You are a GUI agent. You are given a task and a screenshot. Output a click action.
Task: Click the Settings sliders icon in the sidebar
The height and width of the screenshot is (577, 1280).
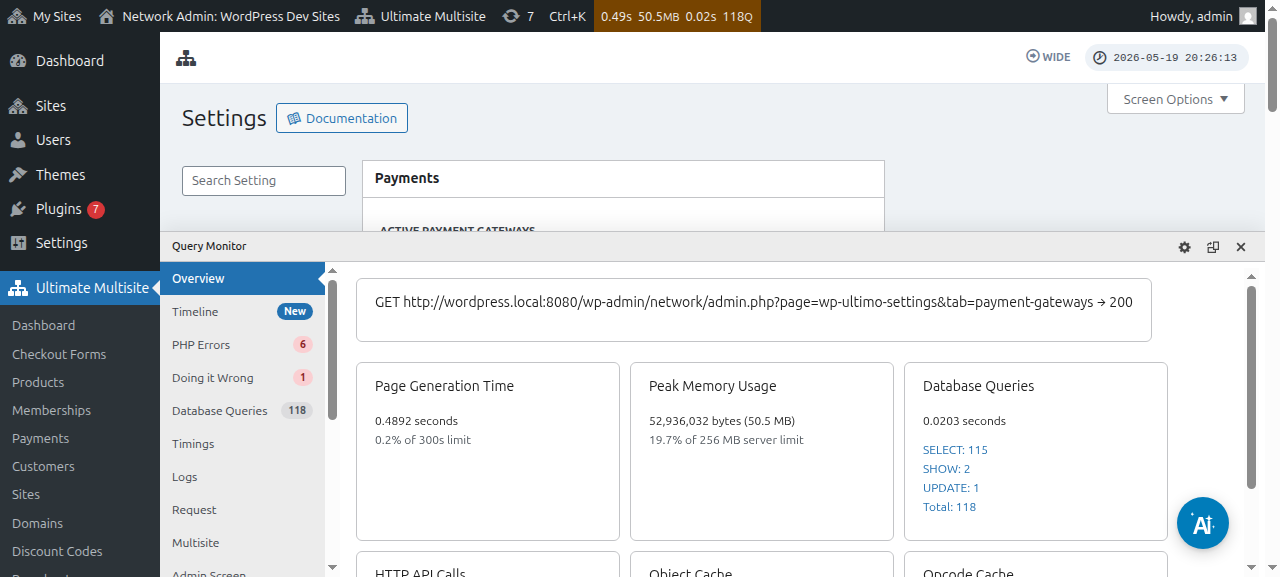pyautogui.click(x=18, y=243)
